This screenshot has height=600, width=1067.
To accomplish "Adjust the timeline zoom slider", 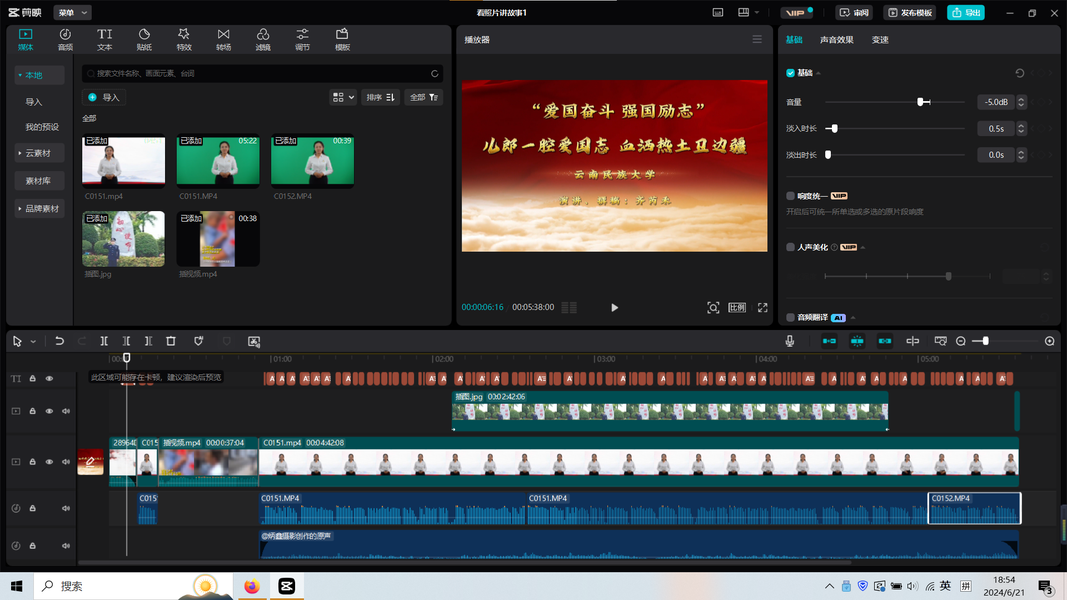I will point(1004,341).
